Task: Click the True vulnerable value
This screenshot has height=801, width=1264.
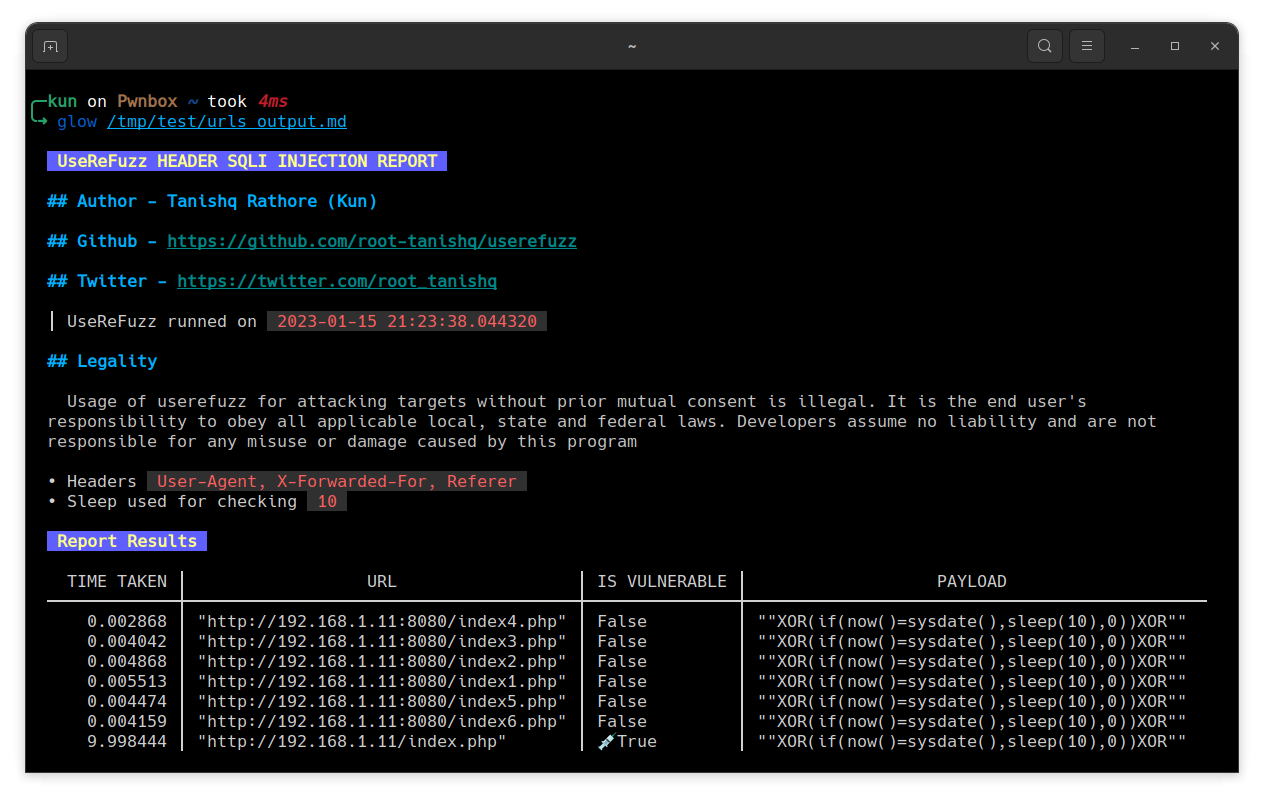Action: pyautogui.click(x=637, y=741)
